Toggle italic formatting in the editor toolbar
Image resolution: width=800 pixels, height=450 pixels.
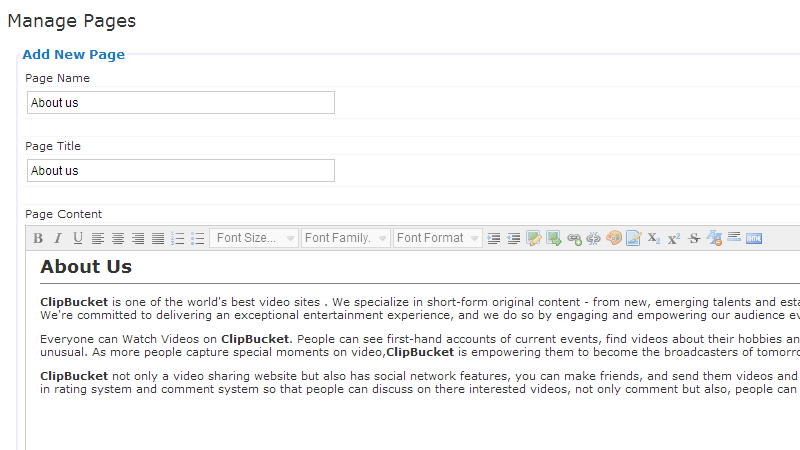[58, 238]
